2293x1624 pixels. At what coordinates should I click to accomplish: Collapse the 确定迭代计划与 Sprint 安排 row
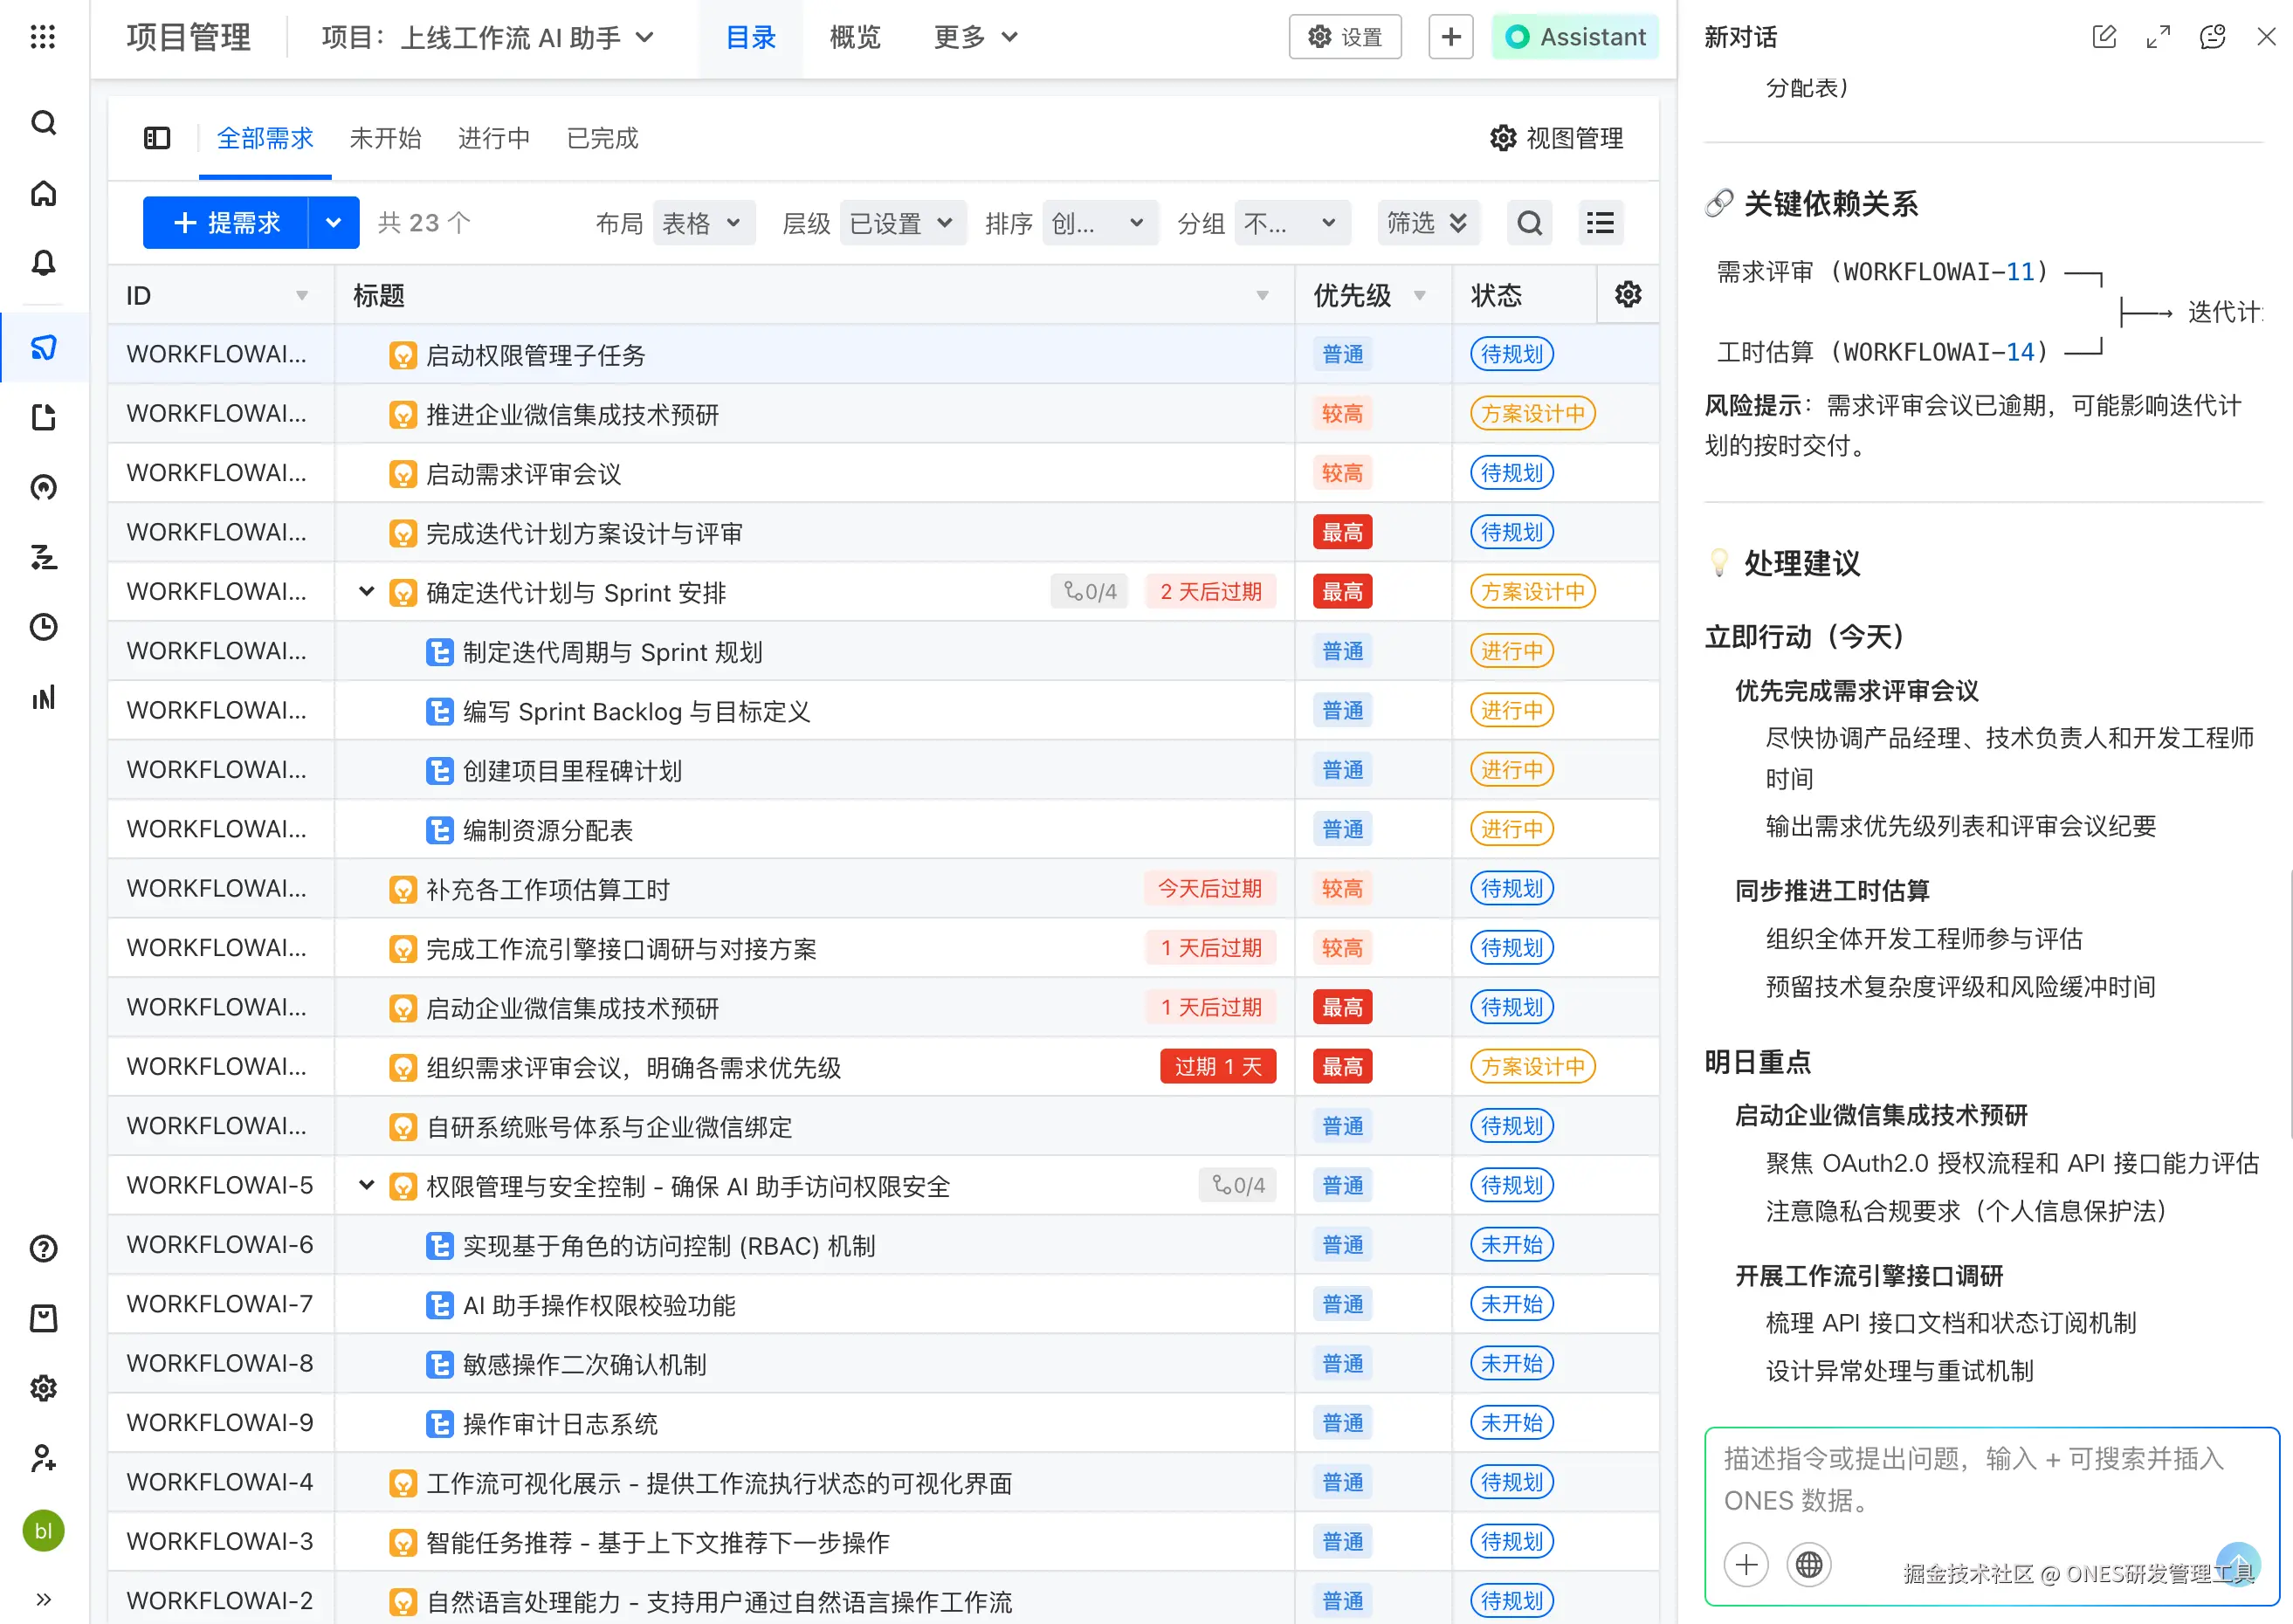366,592
